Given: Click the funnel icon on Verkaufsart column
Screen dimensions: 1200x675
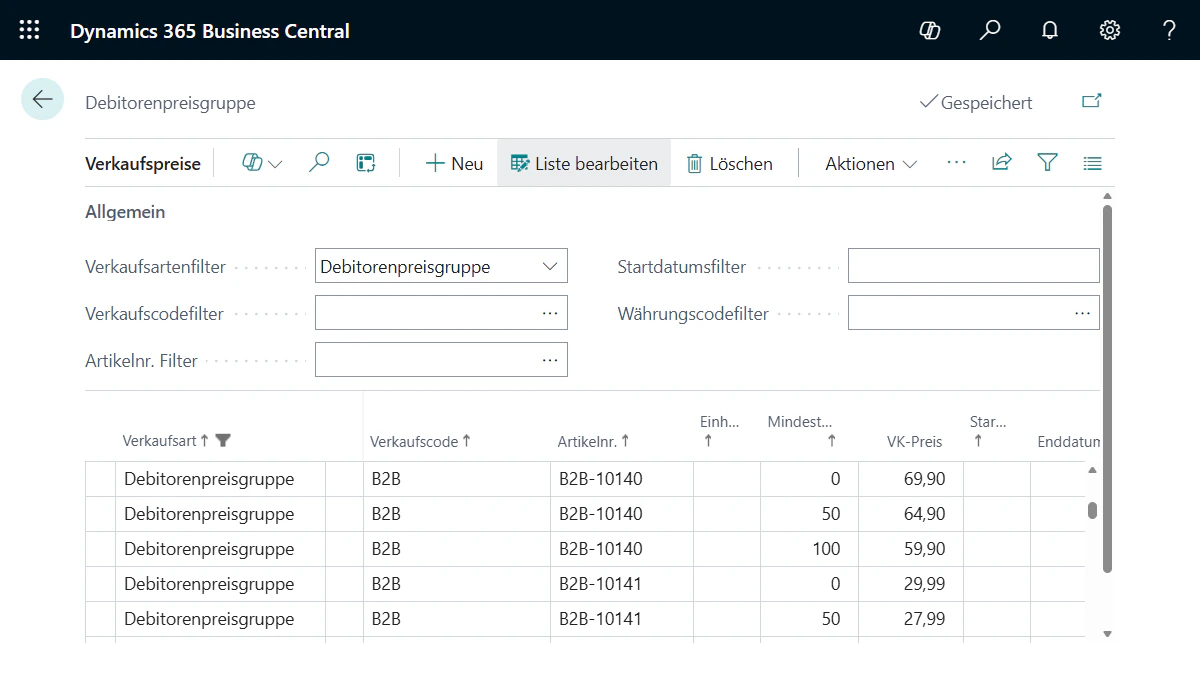Looking at the screenshot, I should point(224,440).
